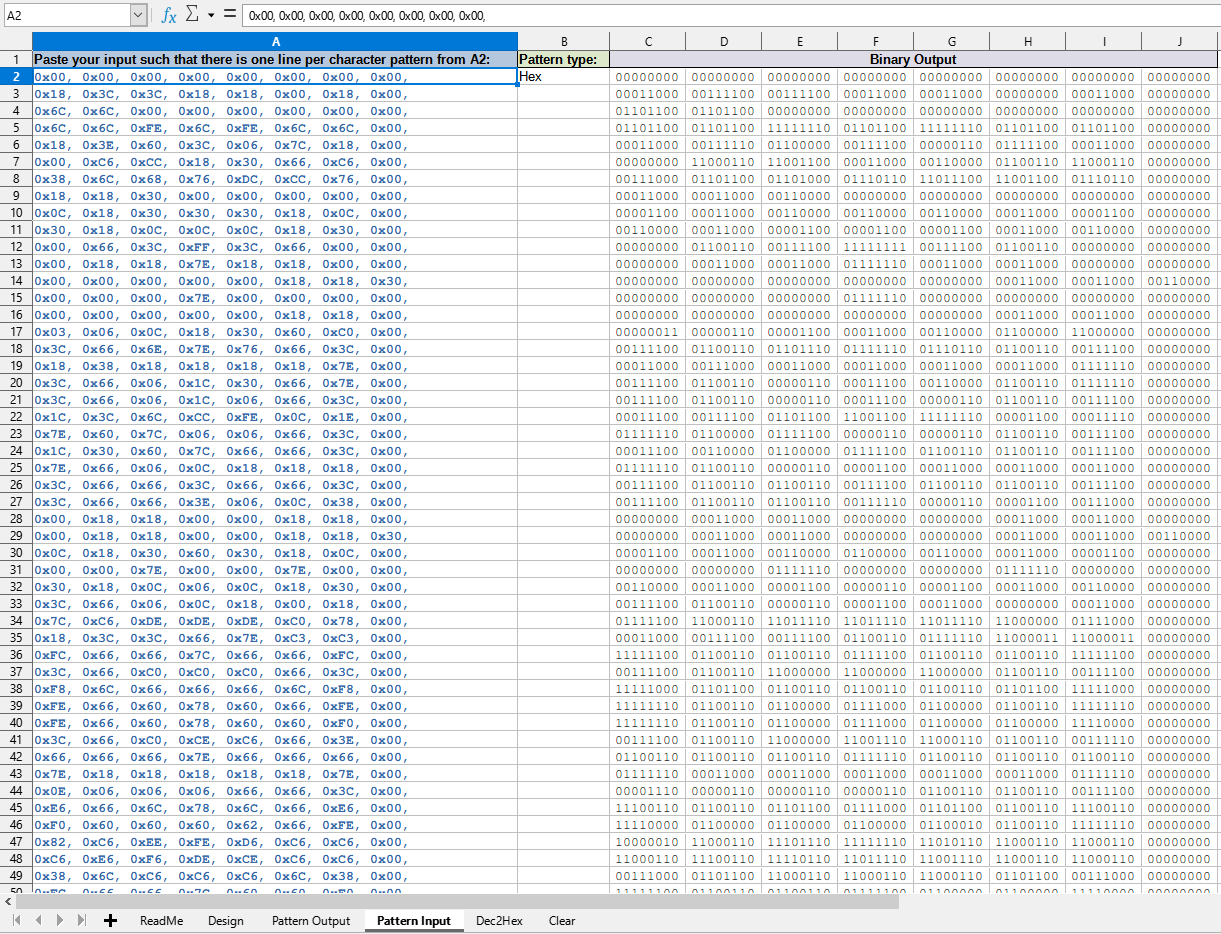Switch to the Pattern Output sheet
Screen dimensions: 1221x934
(x=311, y=921)
